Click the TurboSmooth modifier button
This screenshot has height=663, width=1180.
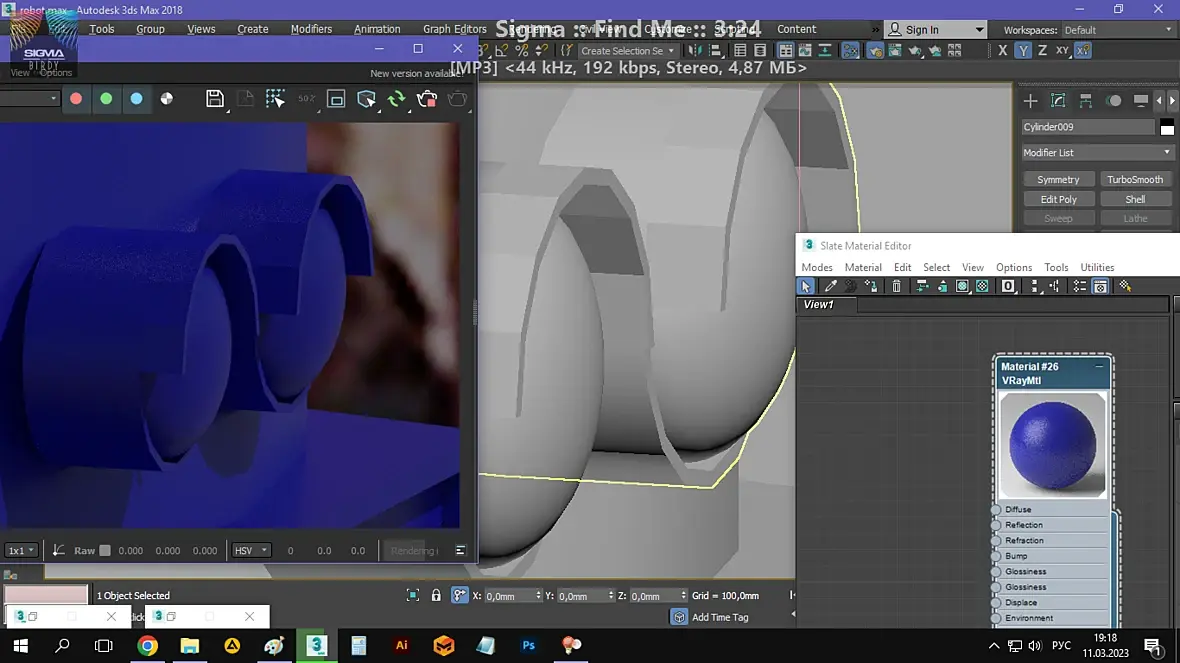click(1135, 179)
